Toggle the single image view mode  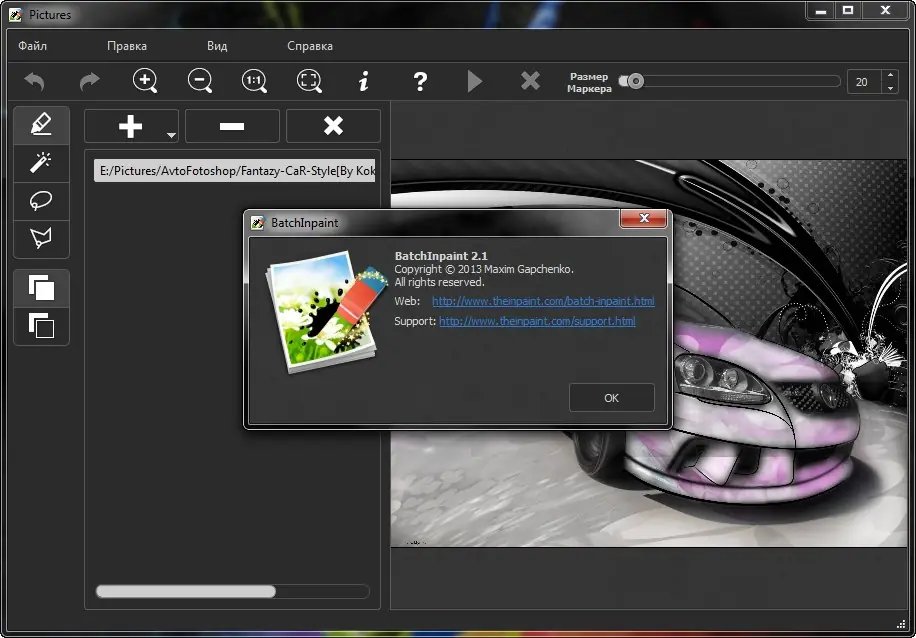(x=41, y=326)
